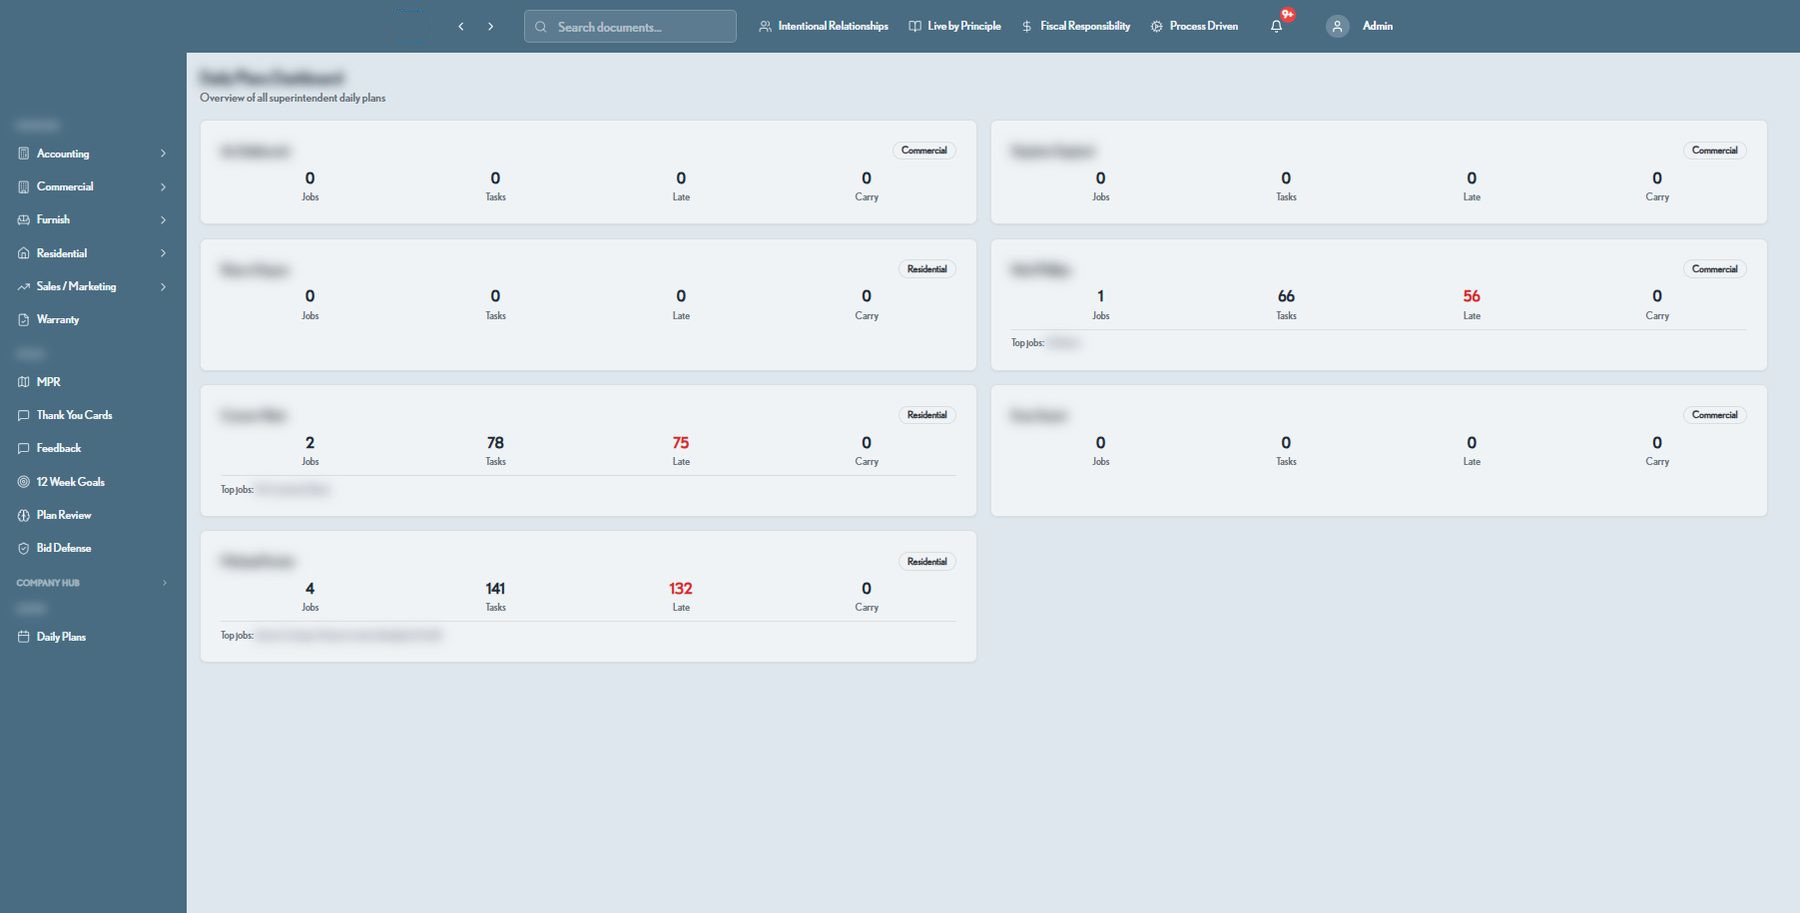1800x913 pixels.
Task: Click the Residential tag on 78 tasks card
Action: (927, 415)
